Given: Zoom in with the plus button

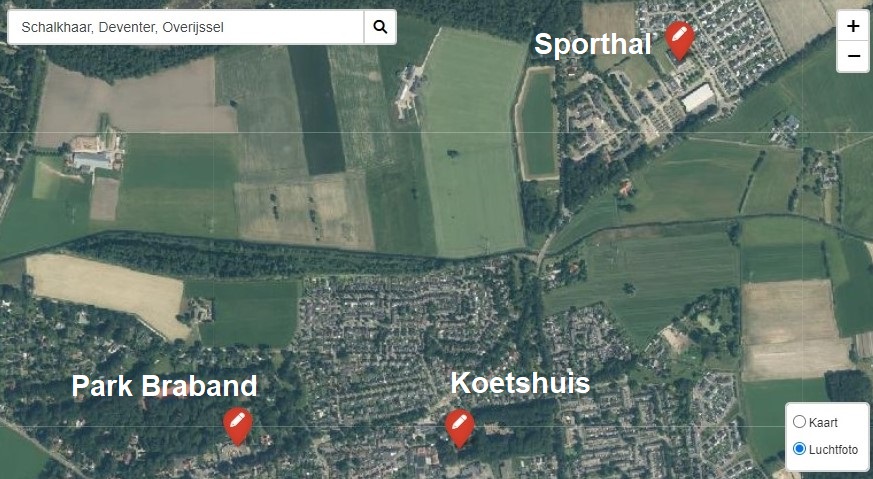Looking at the screenshot, I should click(x=853, y=26).
